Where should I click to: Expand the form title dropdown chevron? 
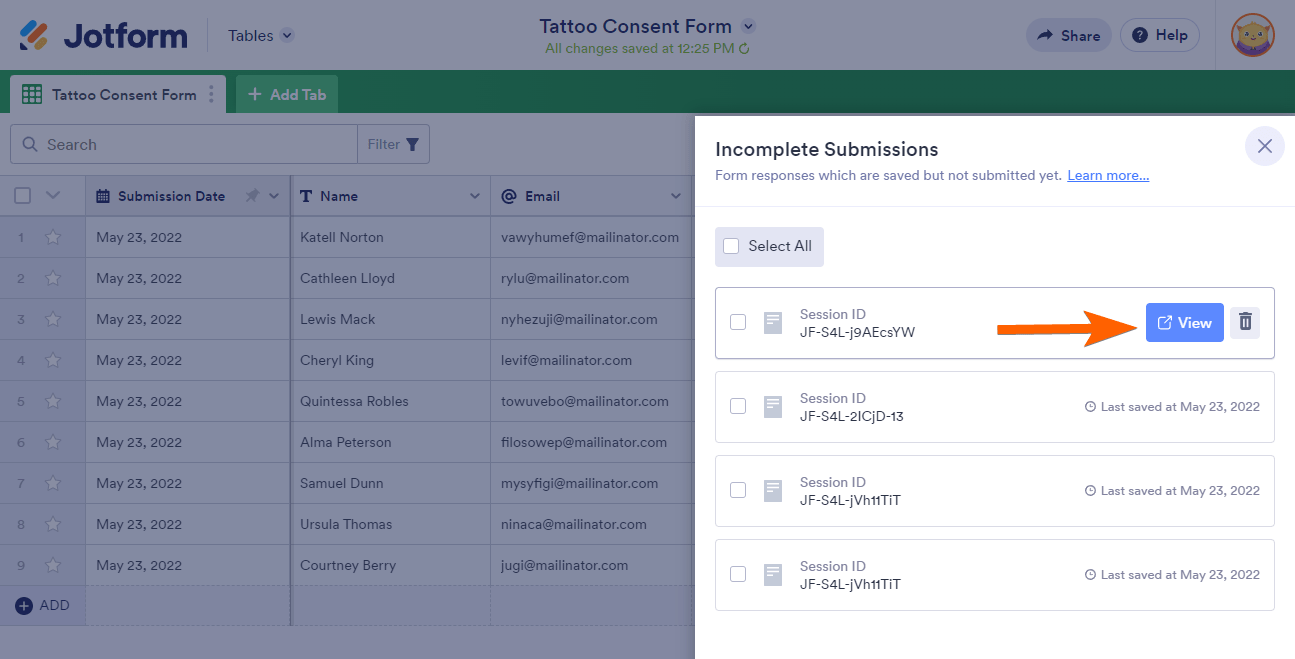[x=749, y=26]
